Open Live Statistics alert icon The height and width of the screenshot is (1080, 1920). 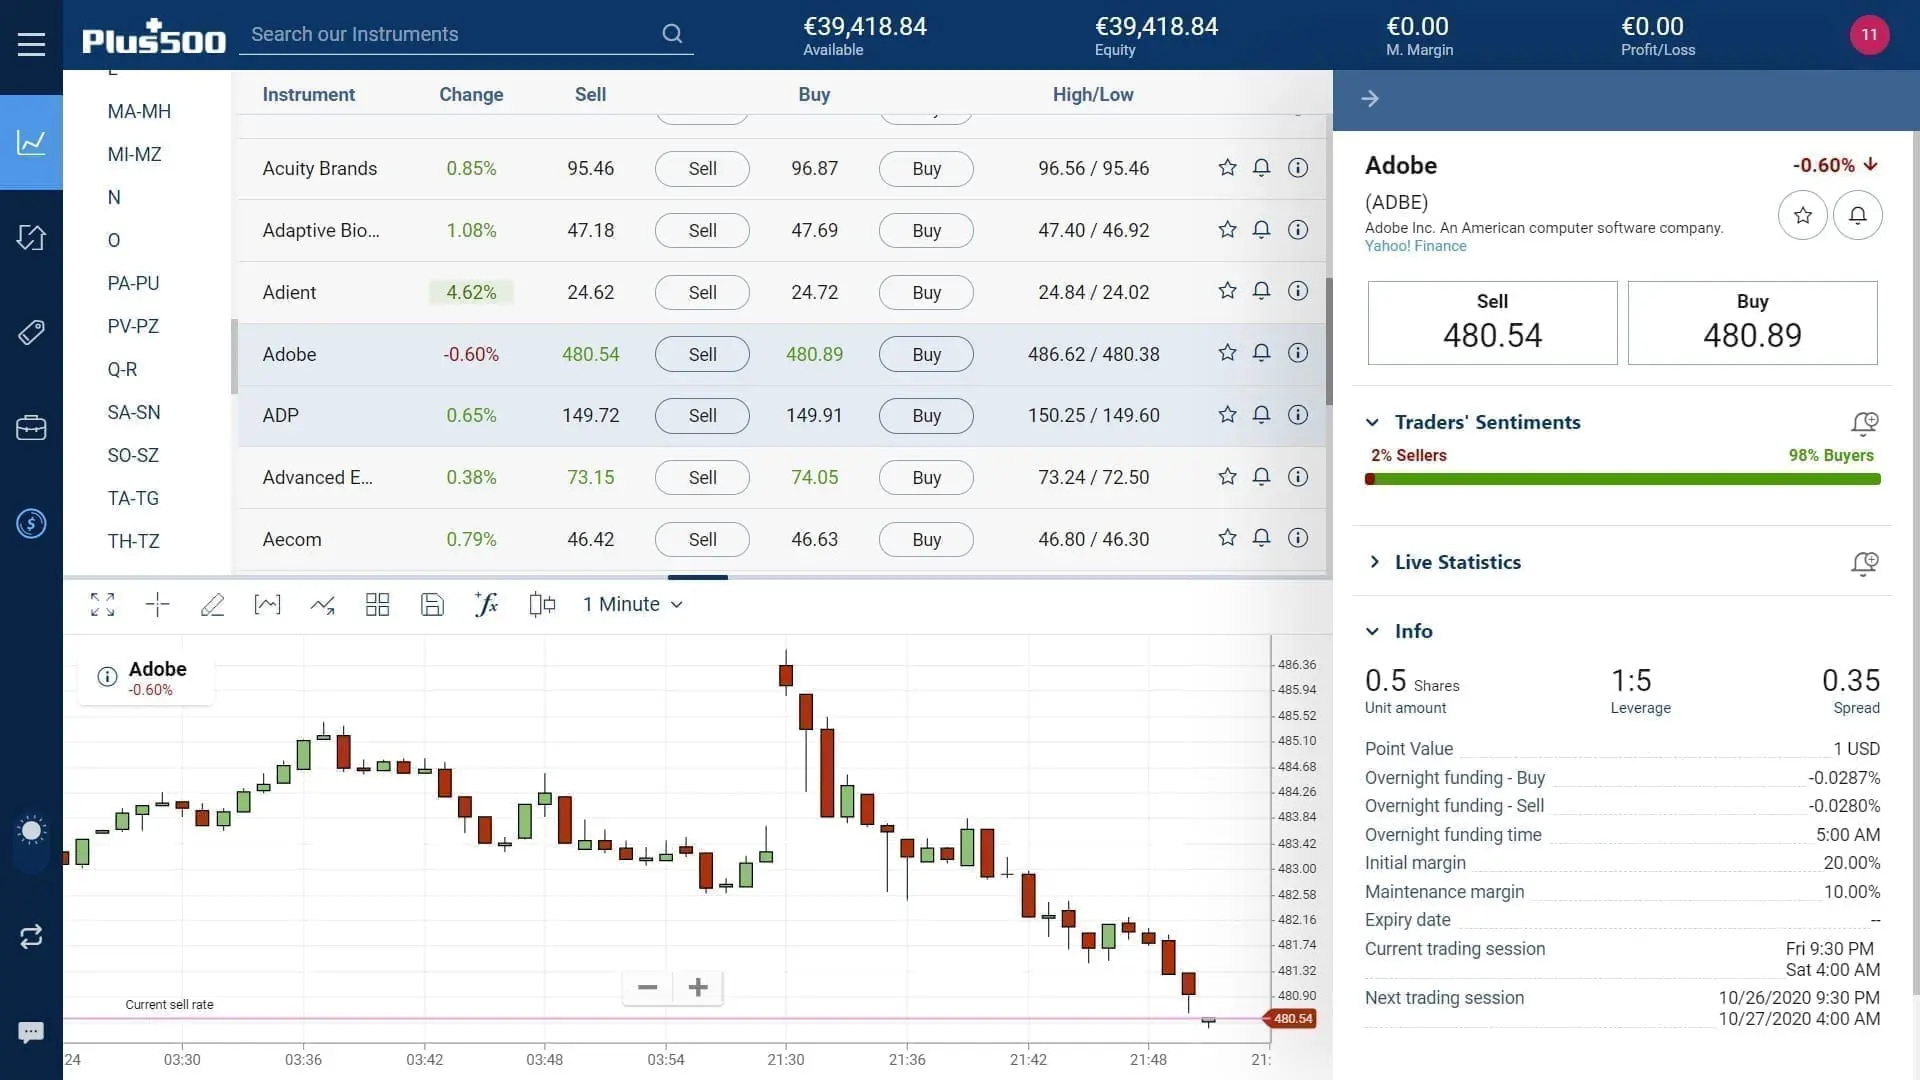pos(1864,563)
